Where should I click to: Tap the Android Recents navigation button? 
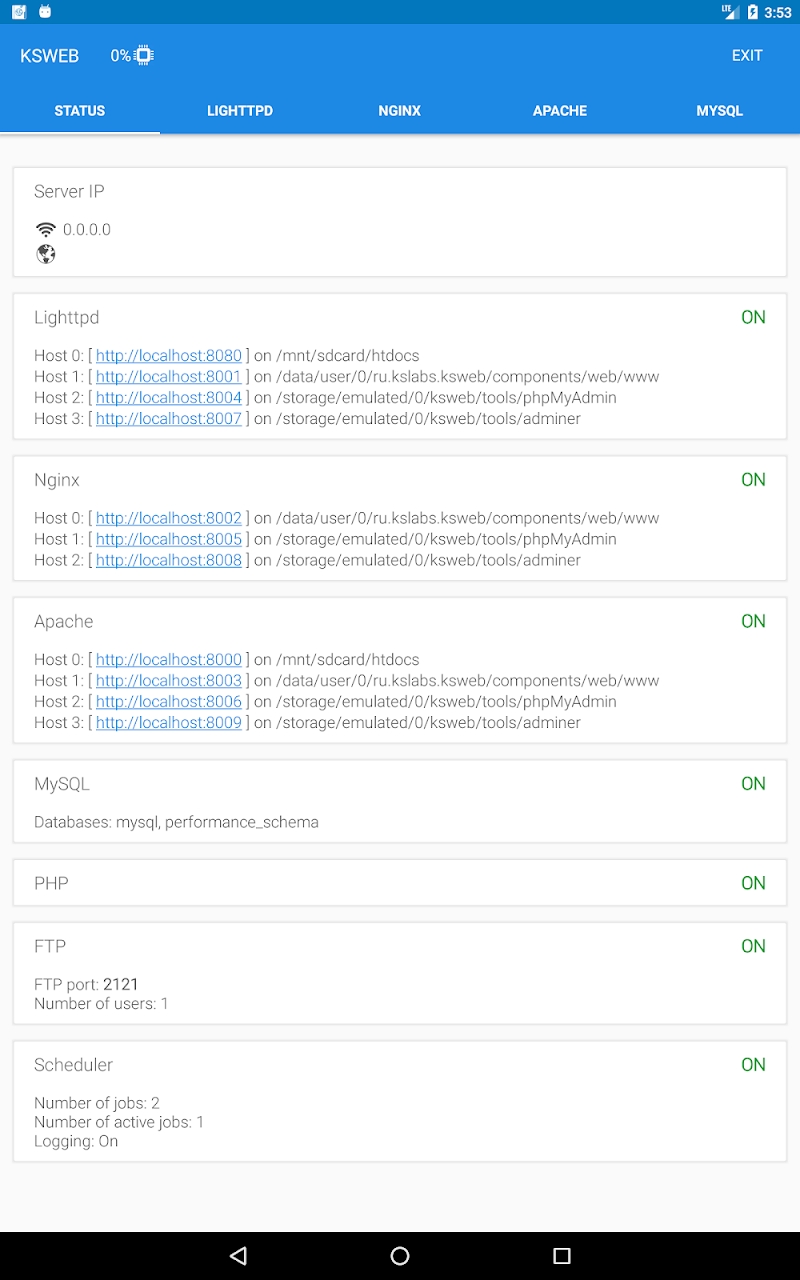pyautogui.click(x=562, y=1255)
